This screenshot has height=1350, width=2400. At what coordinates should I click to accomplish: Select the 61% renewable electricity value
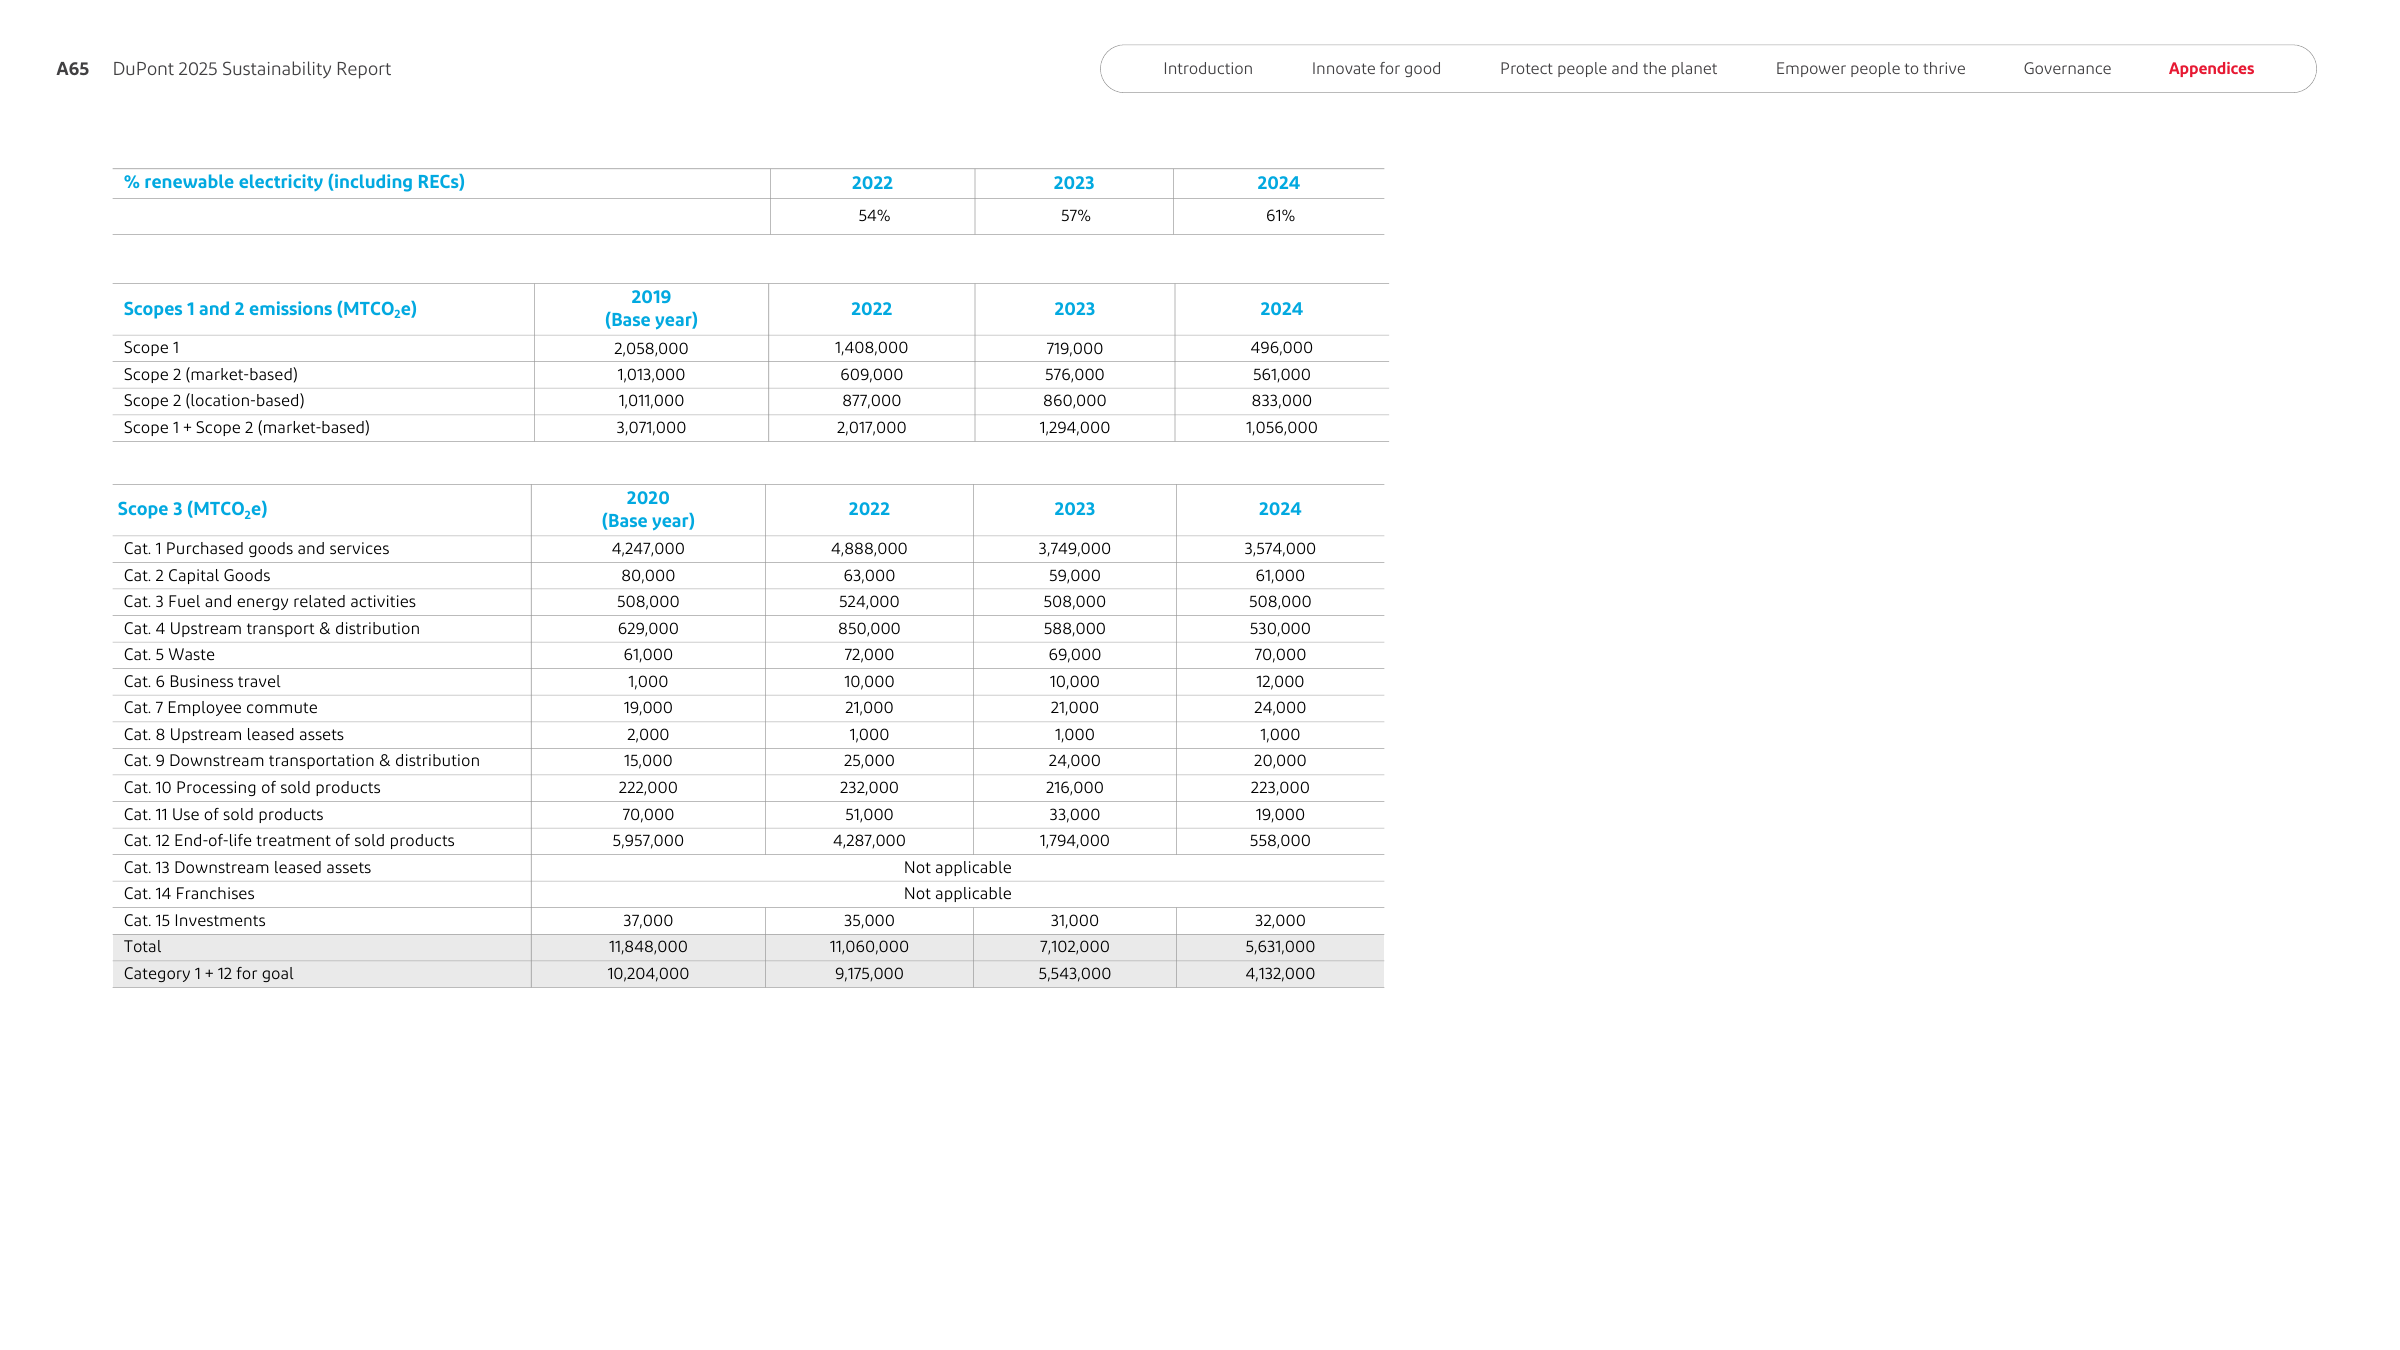(1280, 216)
